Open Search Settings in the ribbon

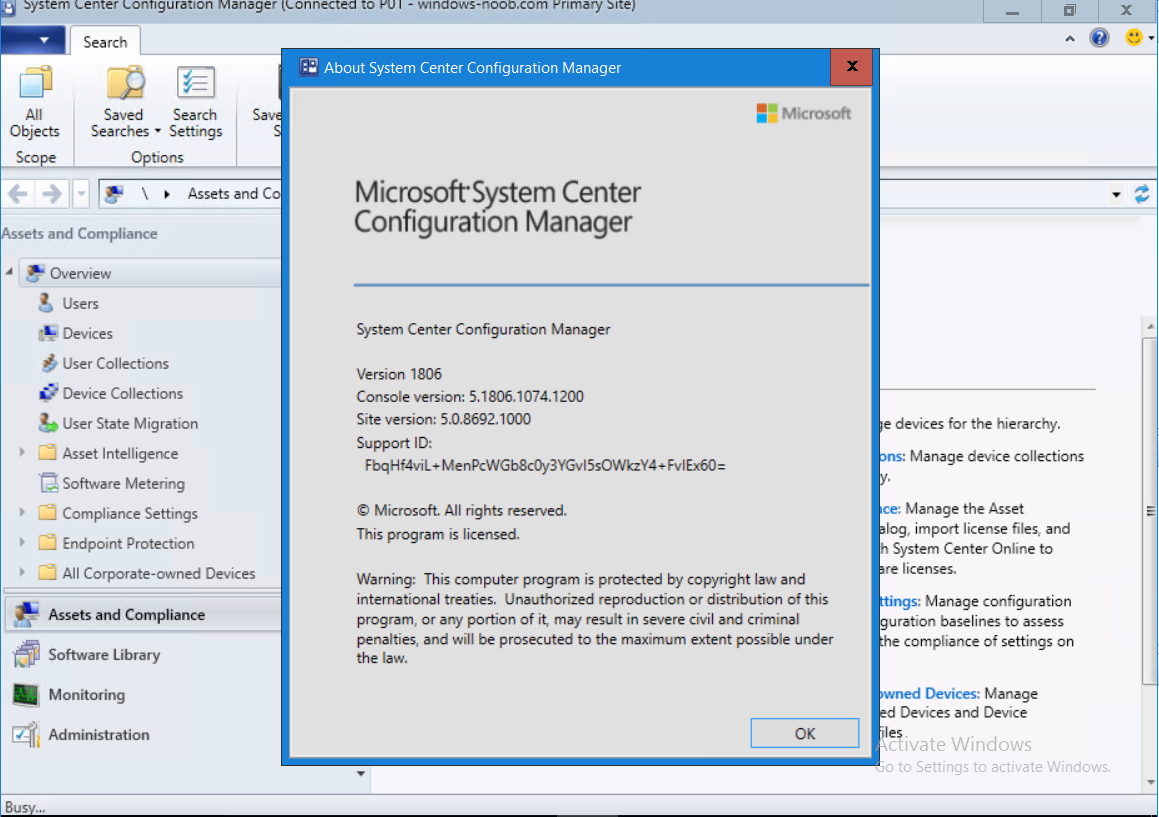(195, 103)
